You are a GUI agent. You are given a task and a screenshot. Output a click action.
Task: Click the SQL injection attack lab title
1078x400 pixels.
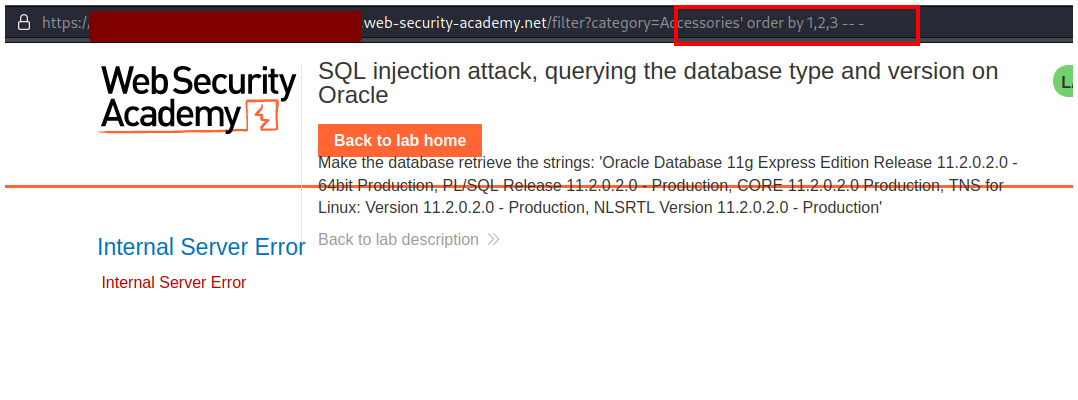click(x=657, y=72)
